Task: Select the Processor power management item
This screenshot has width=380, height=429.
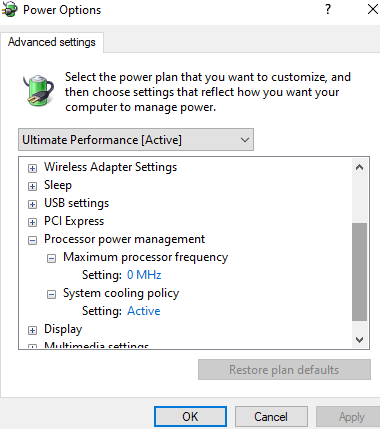Action: pos(124,239)
